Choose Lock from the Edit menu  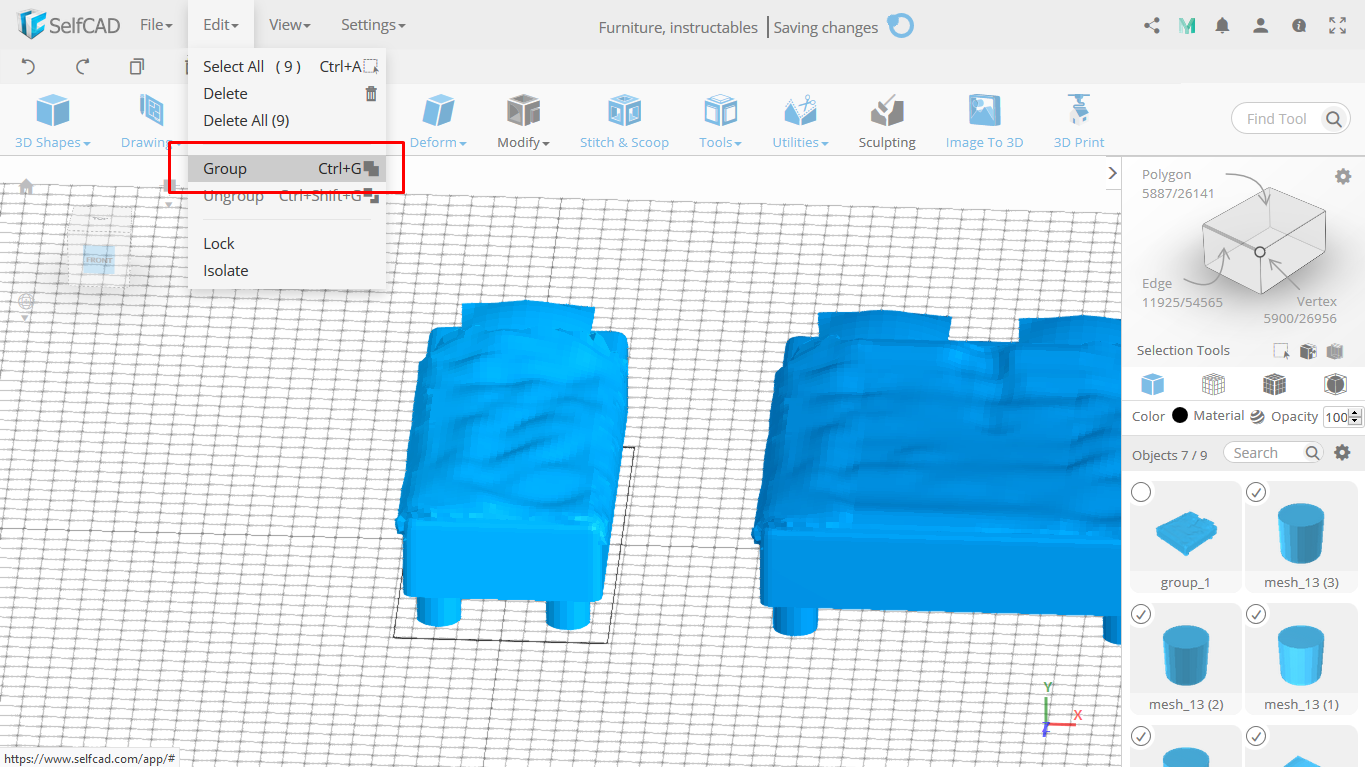point(287,243)
